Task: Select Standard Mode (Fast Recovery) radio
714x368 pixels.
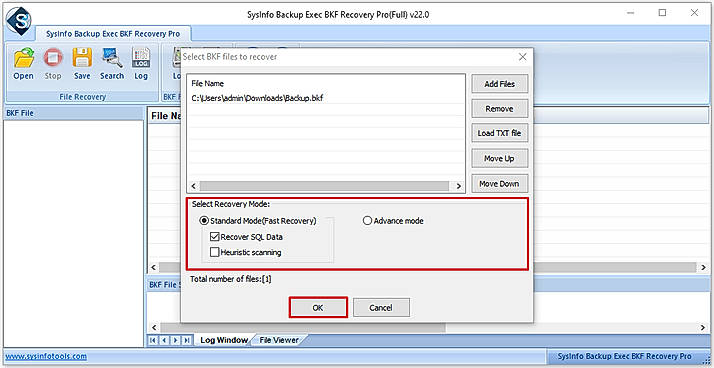Action: [x=204, y=221]
